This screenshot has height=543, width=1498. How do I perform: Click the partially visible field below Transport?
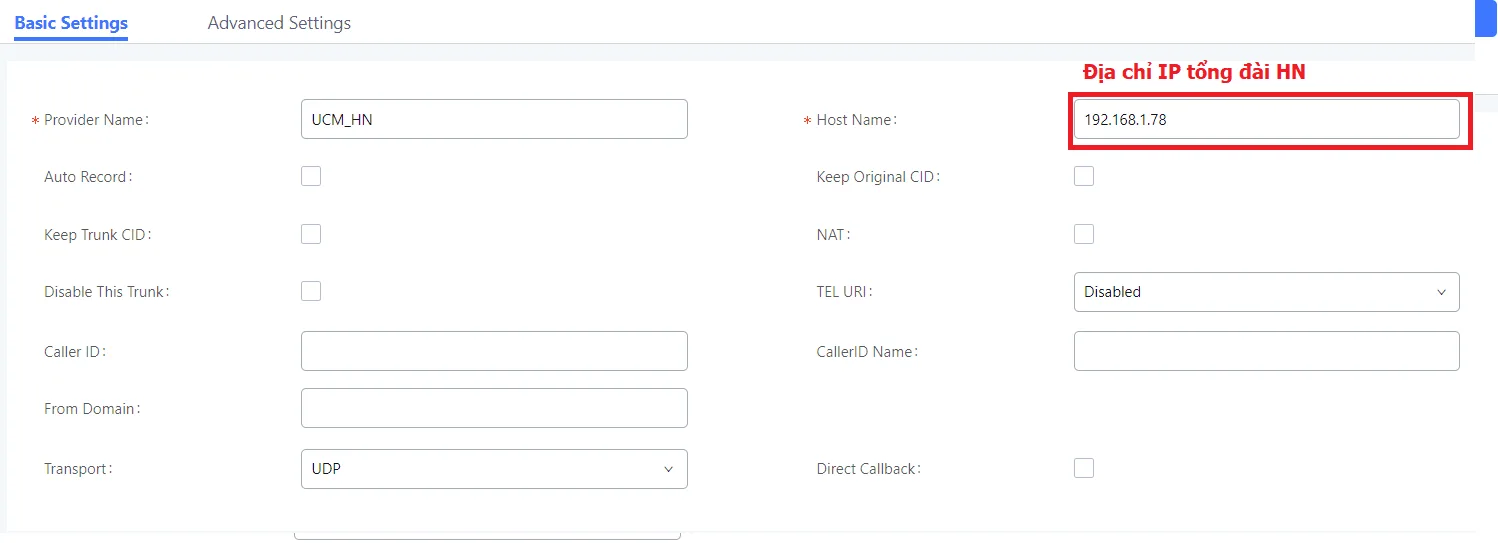[x=487, y=536]
